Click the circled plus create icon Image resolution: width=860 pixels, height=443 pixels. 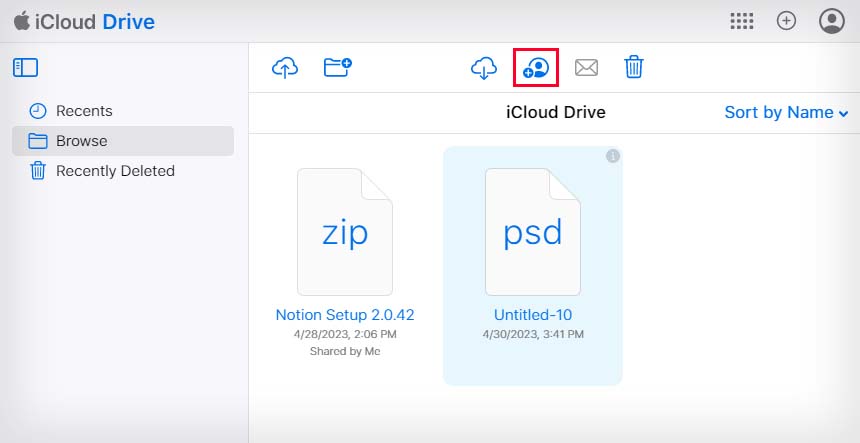pos(786,21)
